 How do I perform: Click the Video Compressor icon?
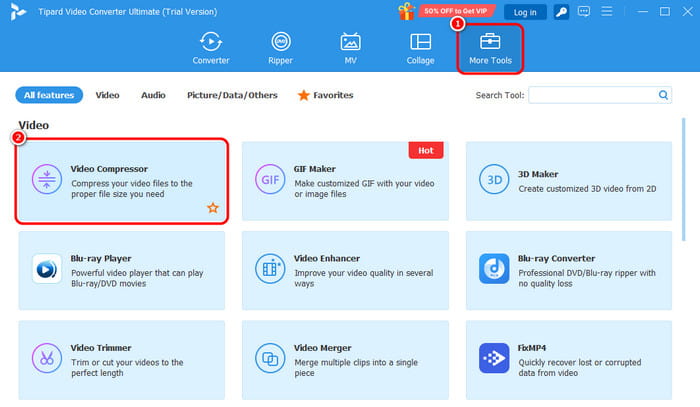[46, 179]
